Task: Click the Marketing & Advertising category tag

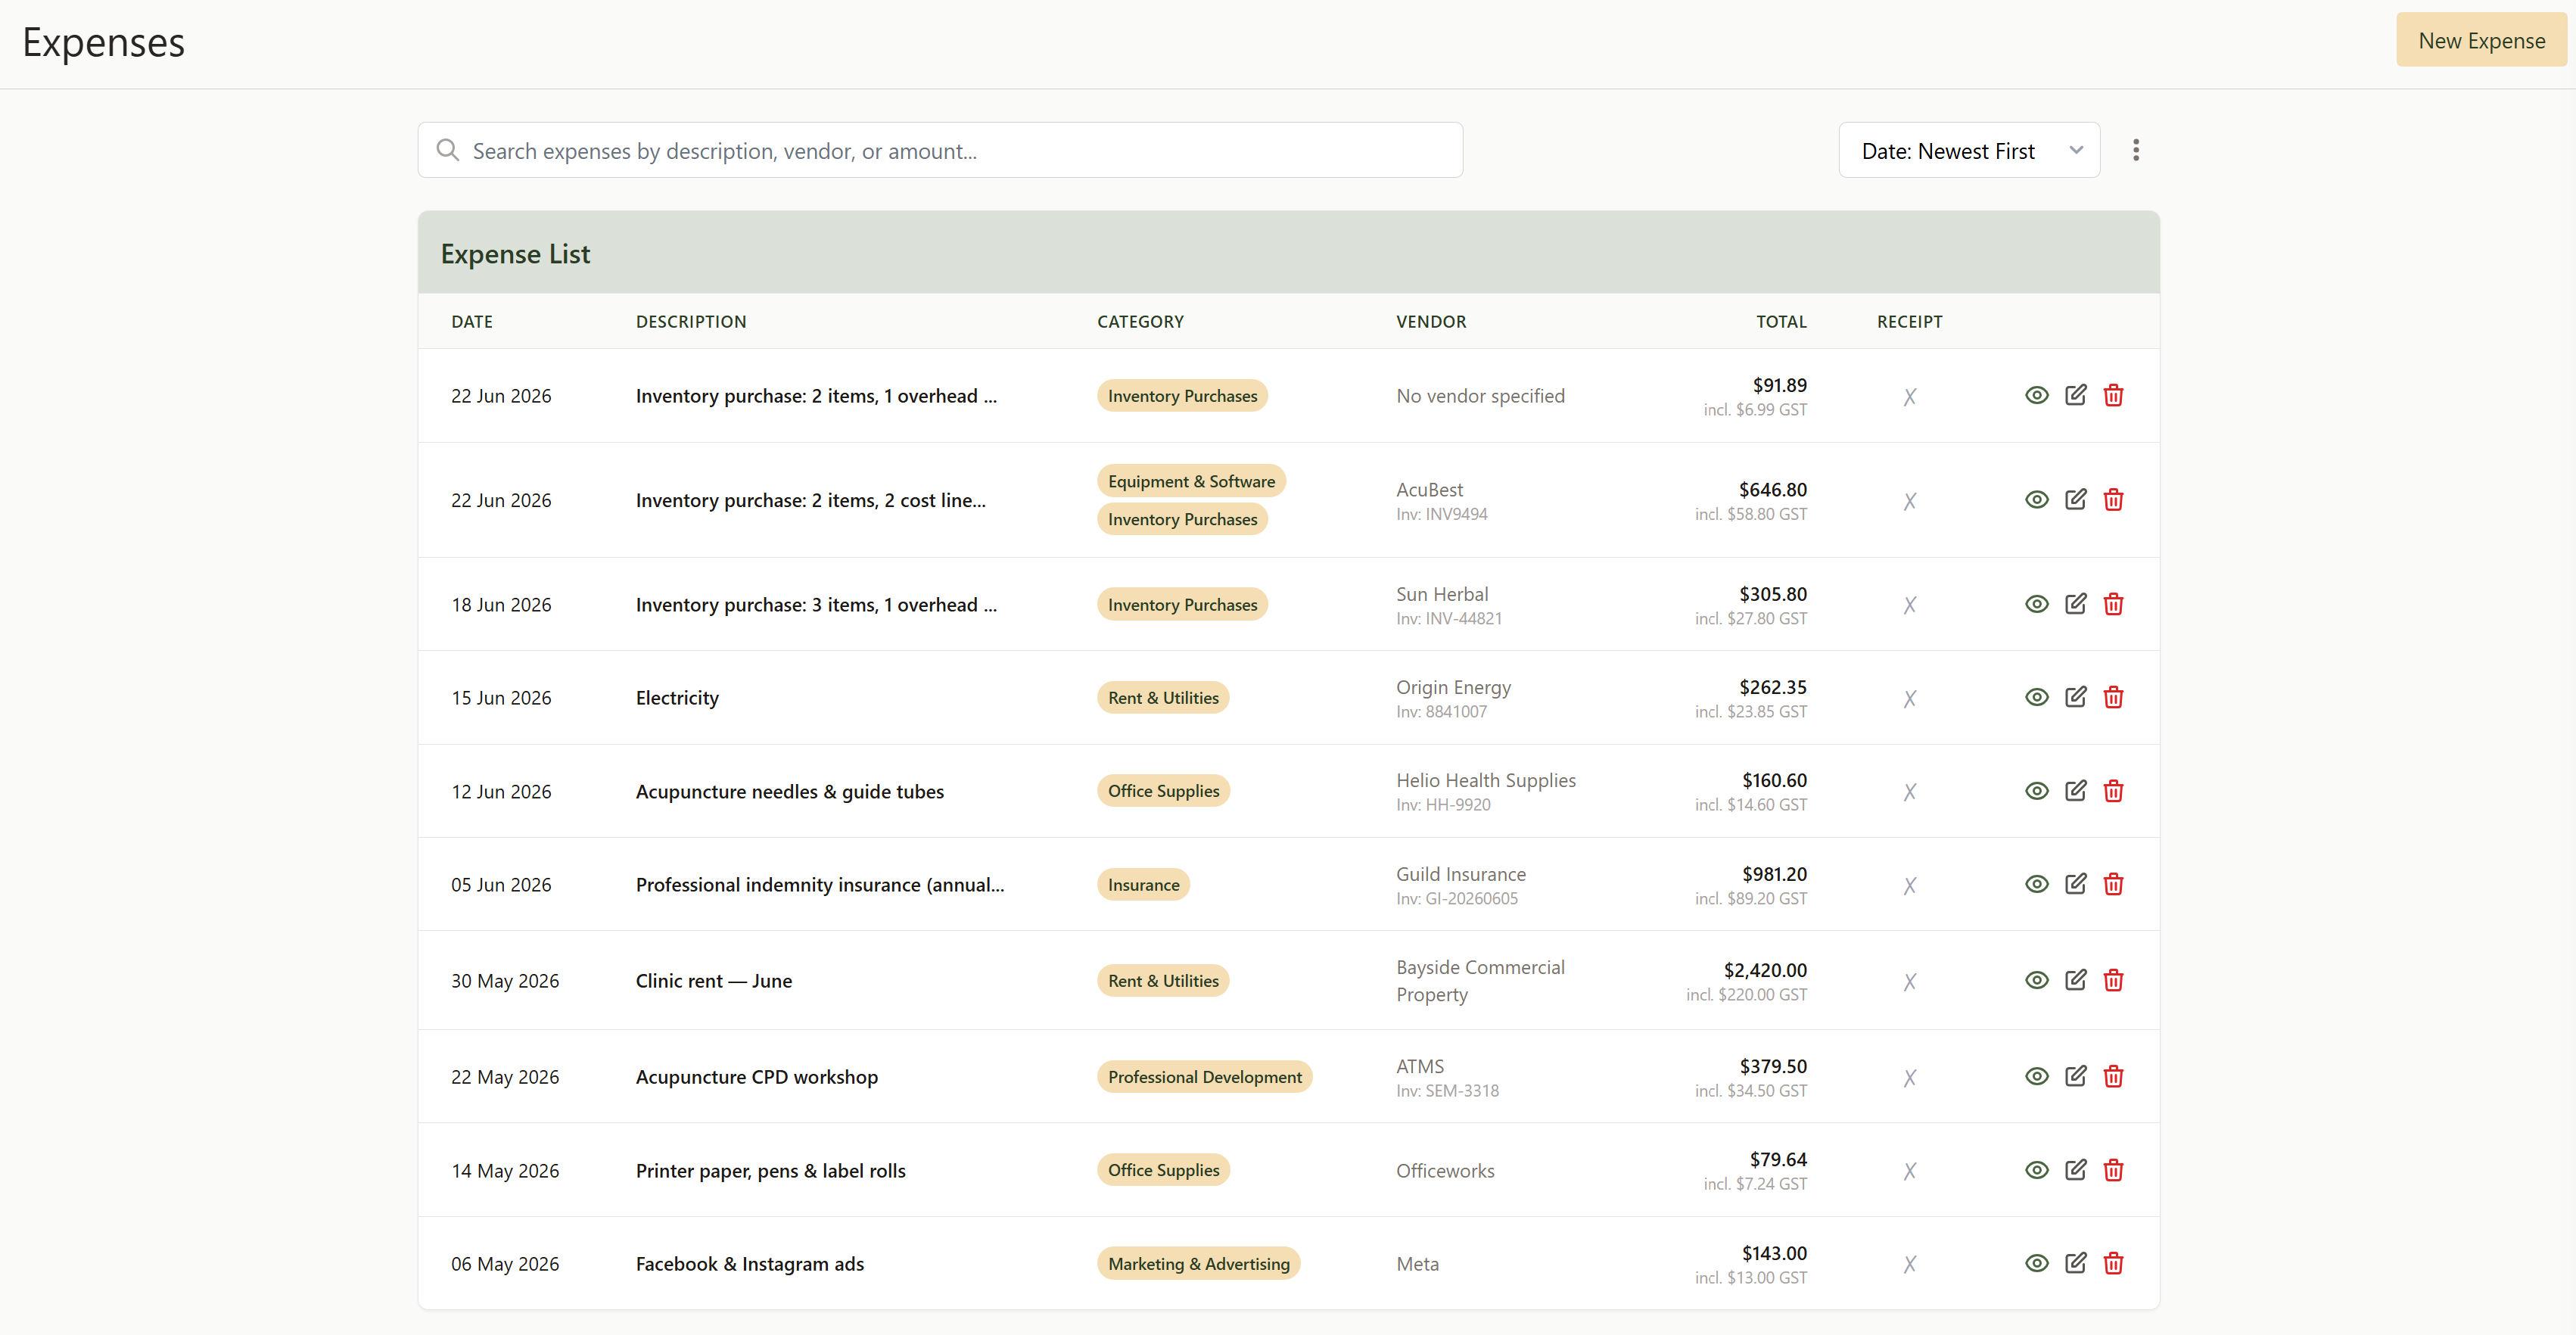Action: (1198, 1263)
